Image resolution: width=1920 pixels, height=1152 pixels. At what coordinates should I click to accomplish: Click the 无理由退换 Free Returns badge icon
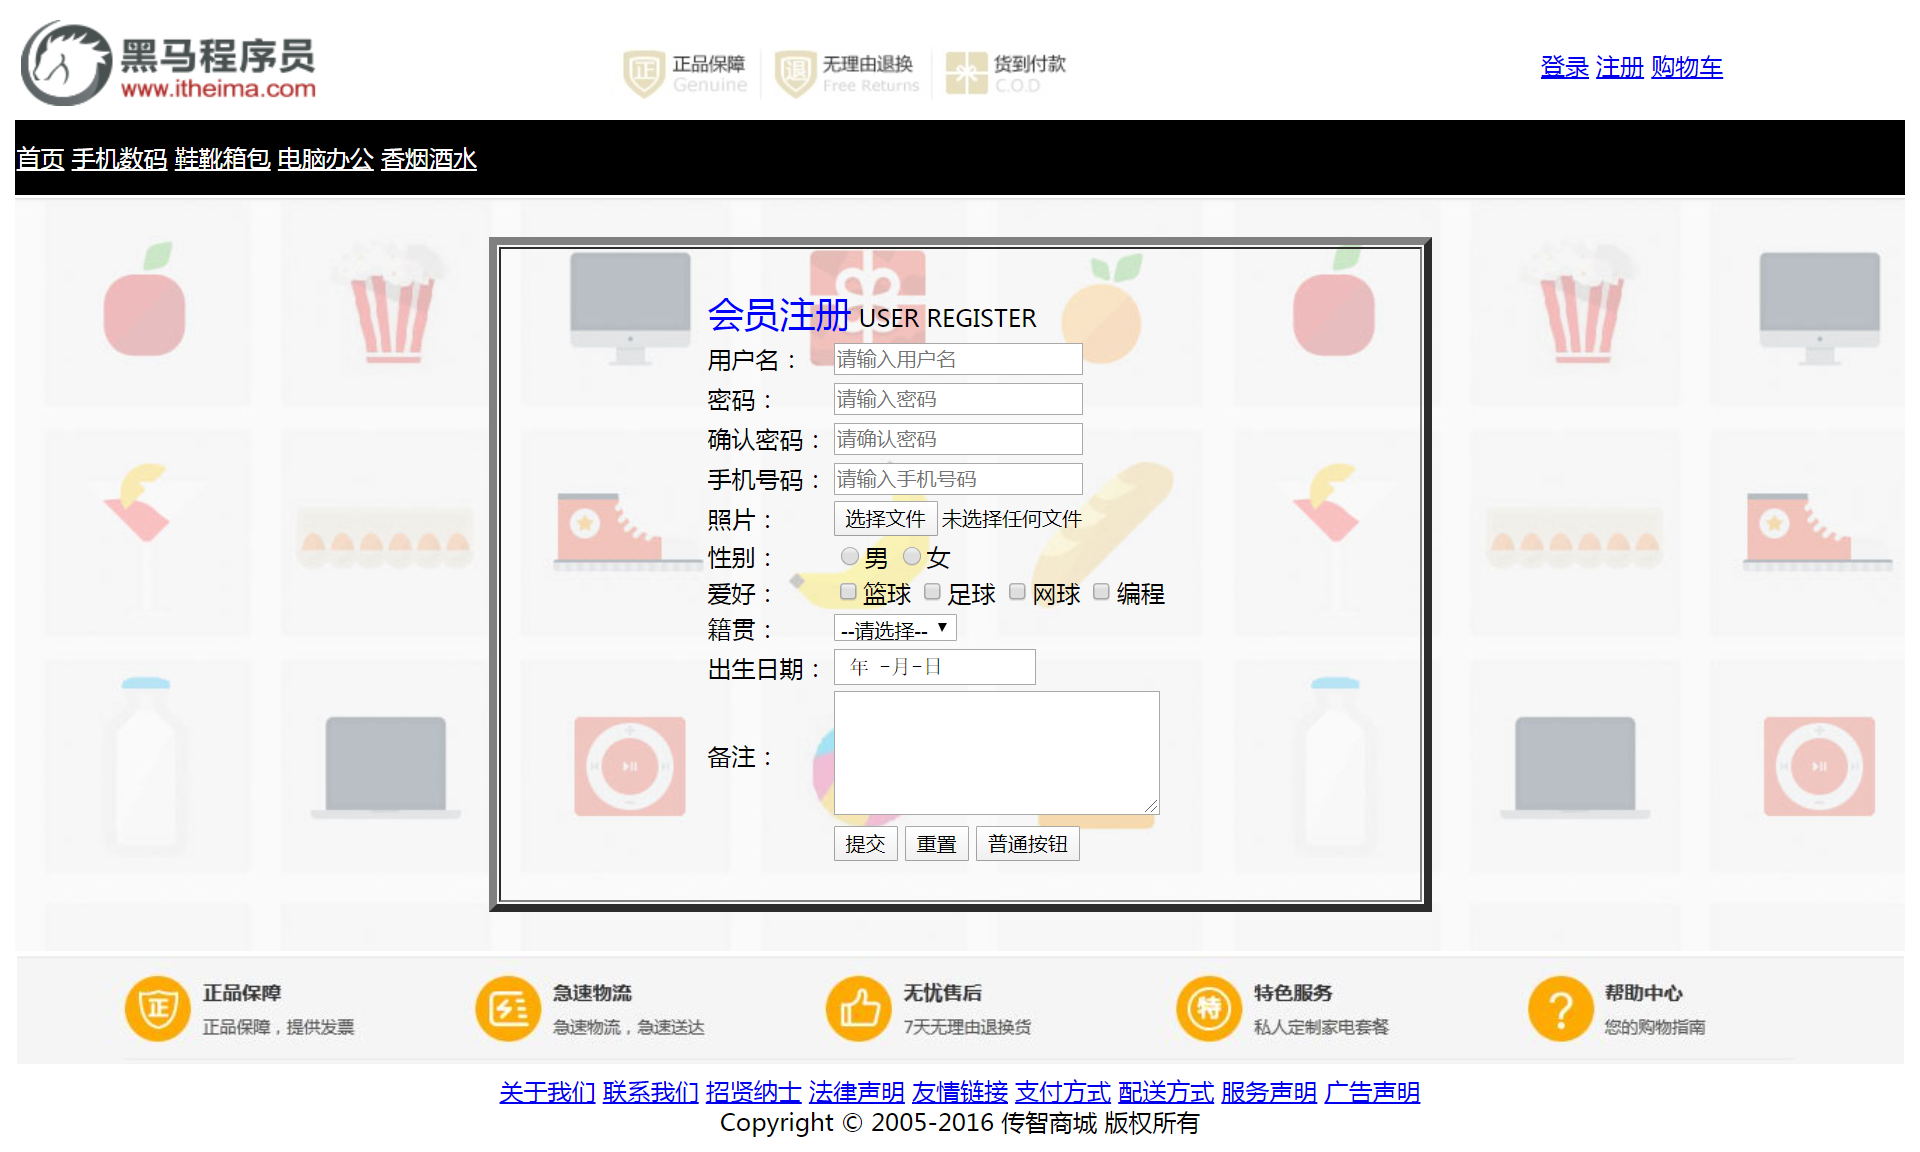(x=795, y=73)
